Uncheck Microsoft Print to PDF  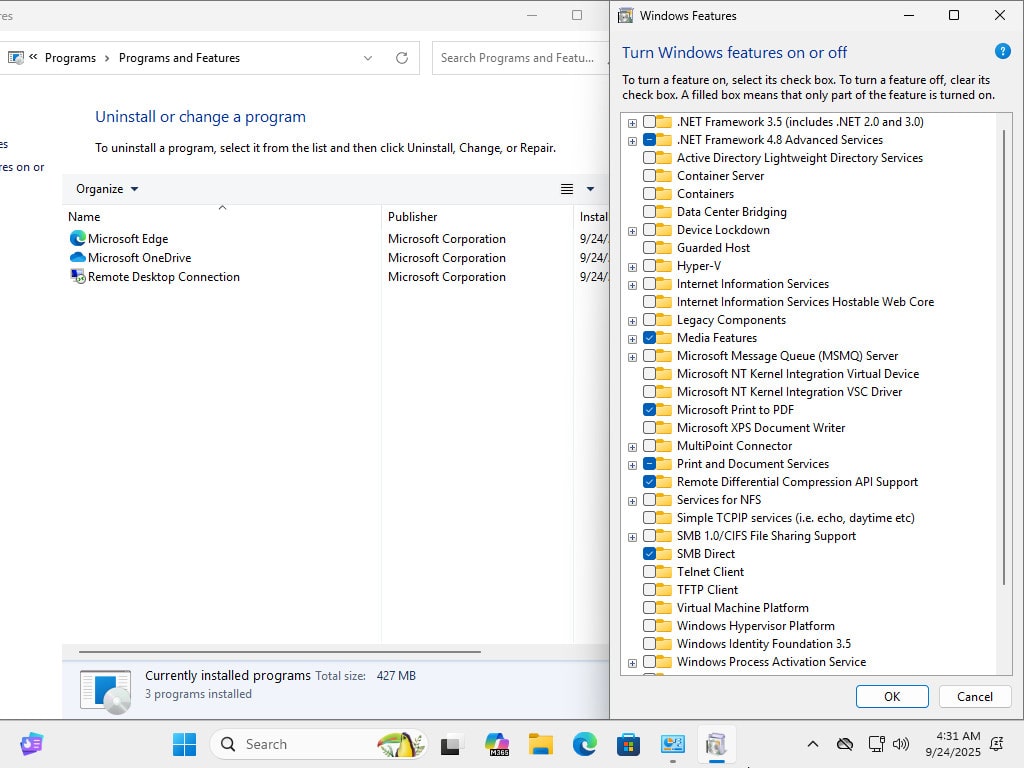(x=650, y=410)
